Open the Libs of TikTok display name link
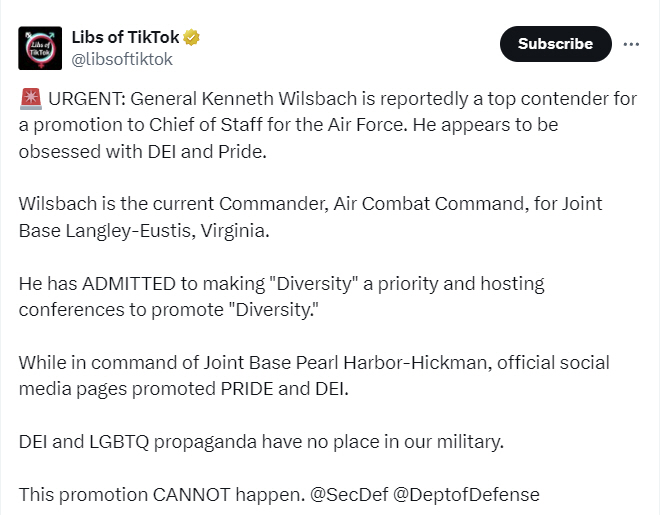 [x=125, y=38]
